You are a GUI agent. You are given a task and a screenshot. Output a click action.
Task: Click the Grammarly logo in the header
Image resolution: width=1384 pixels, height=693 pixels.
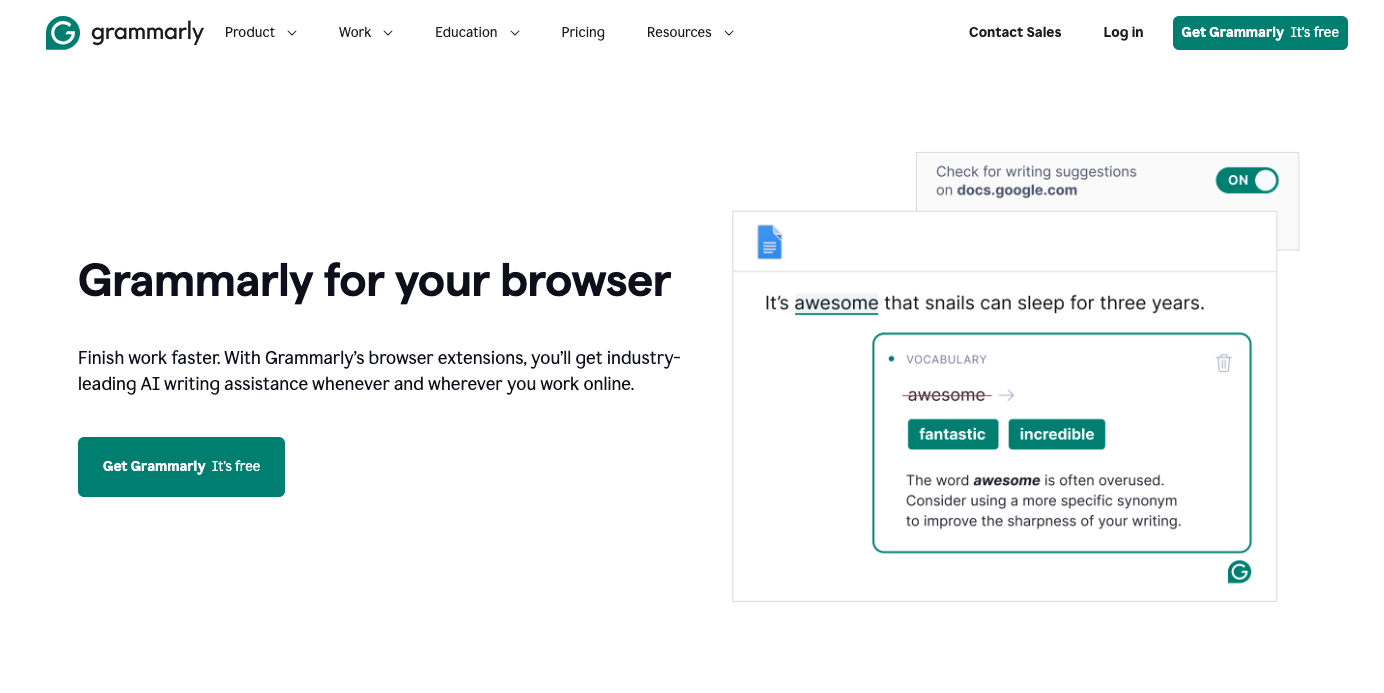pos(125,33)
